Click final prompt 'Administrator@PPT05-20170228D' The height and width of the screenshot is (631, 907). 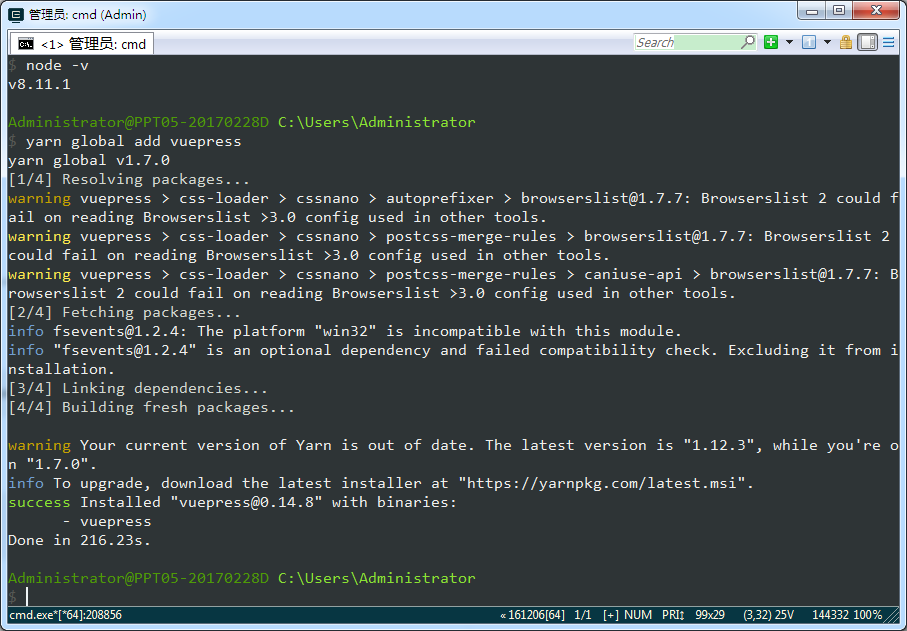pos(139,578)
